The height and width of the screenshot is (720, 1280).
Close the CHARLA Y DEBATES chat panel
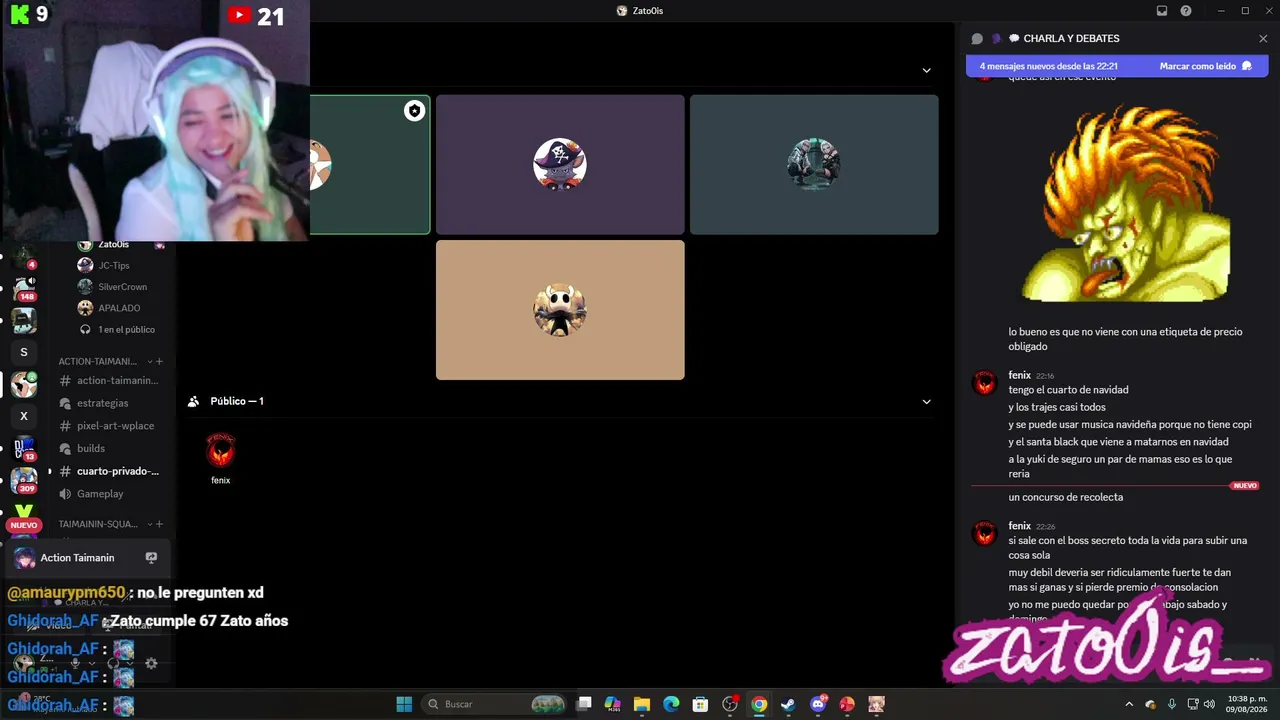[x=1263, y=39]
